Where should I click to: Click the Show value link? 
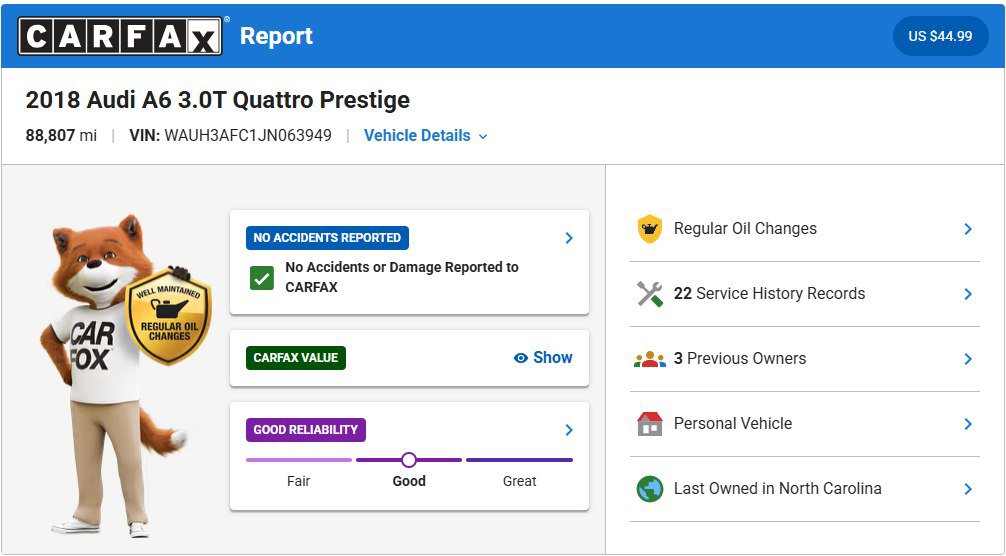pyautogui.click(x=543, y=358)
